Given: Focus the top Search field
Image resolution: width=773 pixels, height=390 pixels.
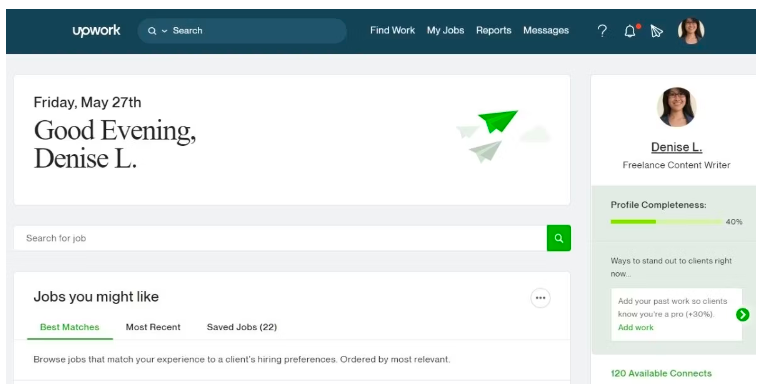Looking at the screenshot, I should pyautogui.click(x=242, y=31).
